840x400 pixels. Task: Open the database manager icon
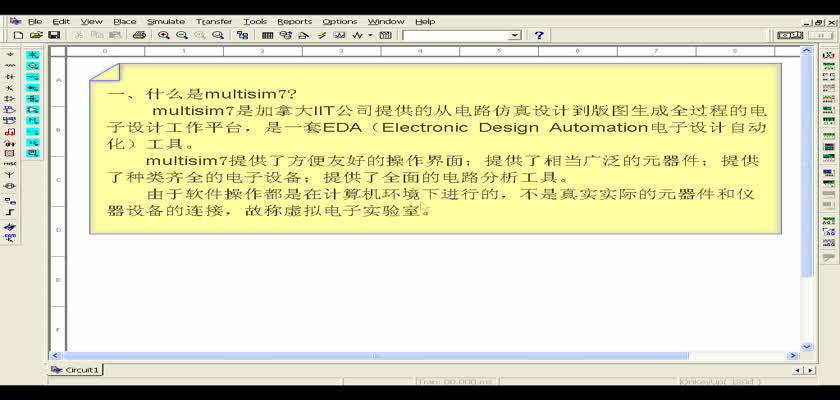(286, 35)
